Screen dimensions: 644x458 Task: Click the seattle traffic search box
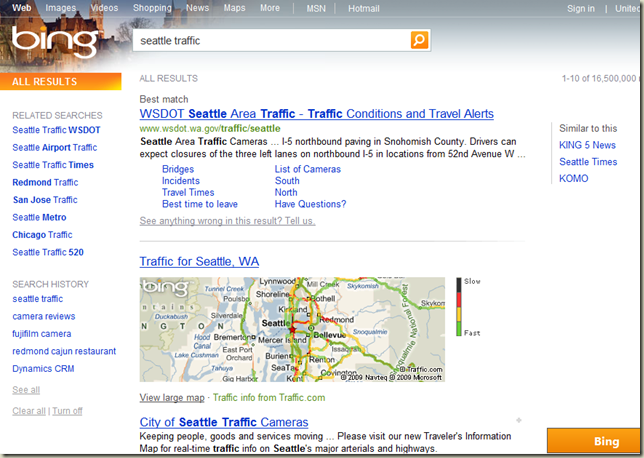(x=271, y=41)
